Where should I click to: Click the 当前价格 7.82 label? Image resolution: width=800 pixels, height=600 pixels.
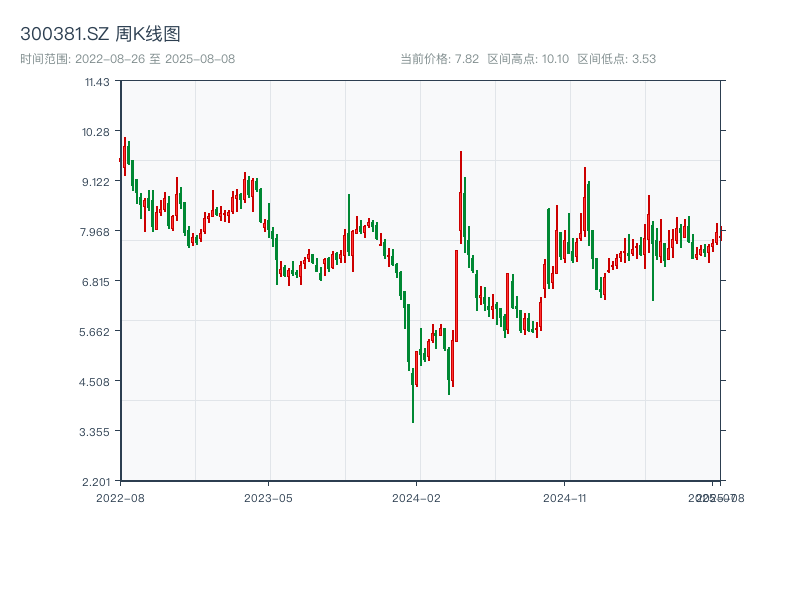pyautogui.click(x=440, y=59)
